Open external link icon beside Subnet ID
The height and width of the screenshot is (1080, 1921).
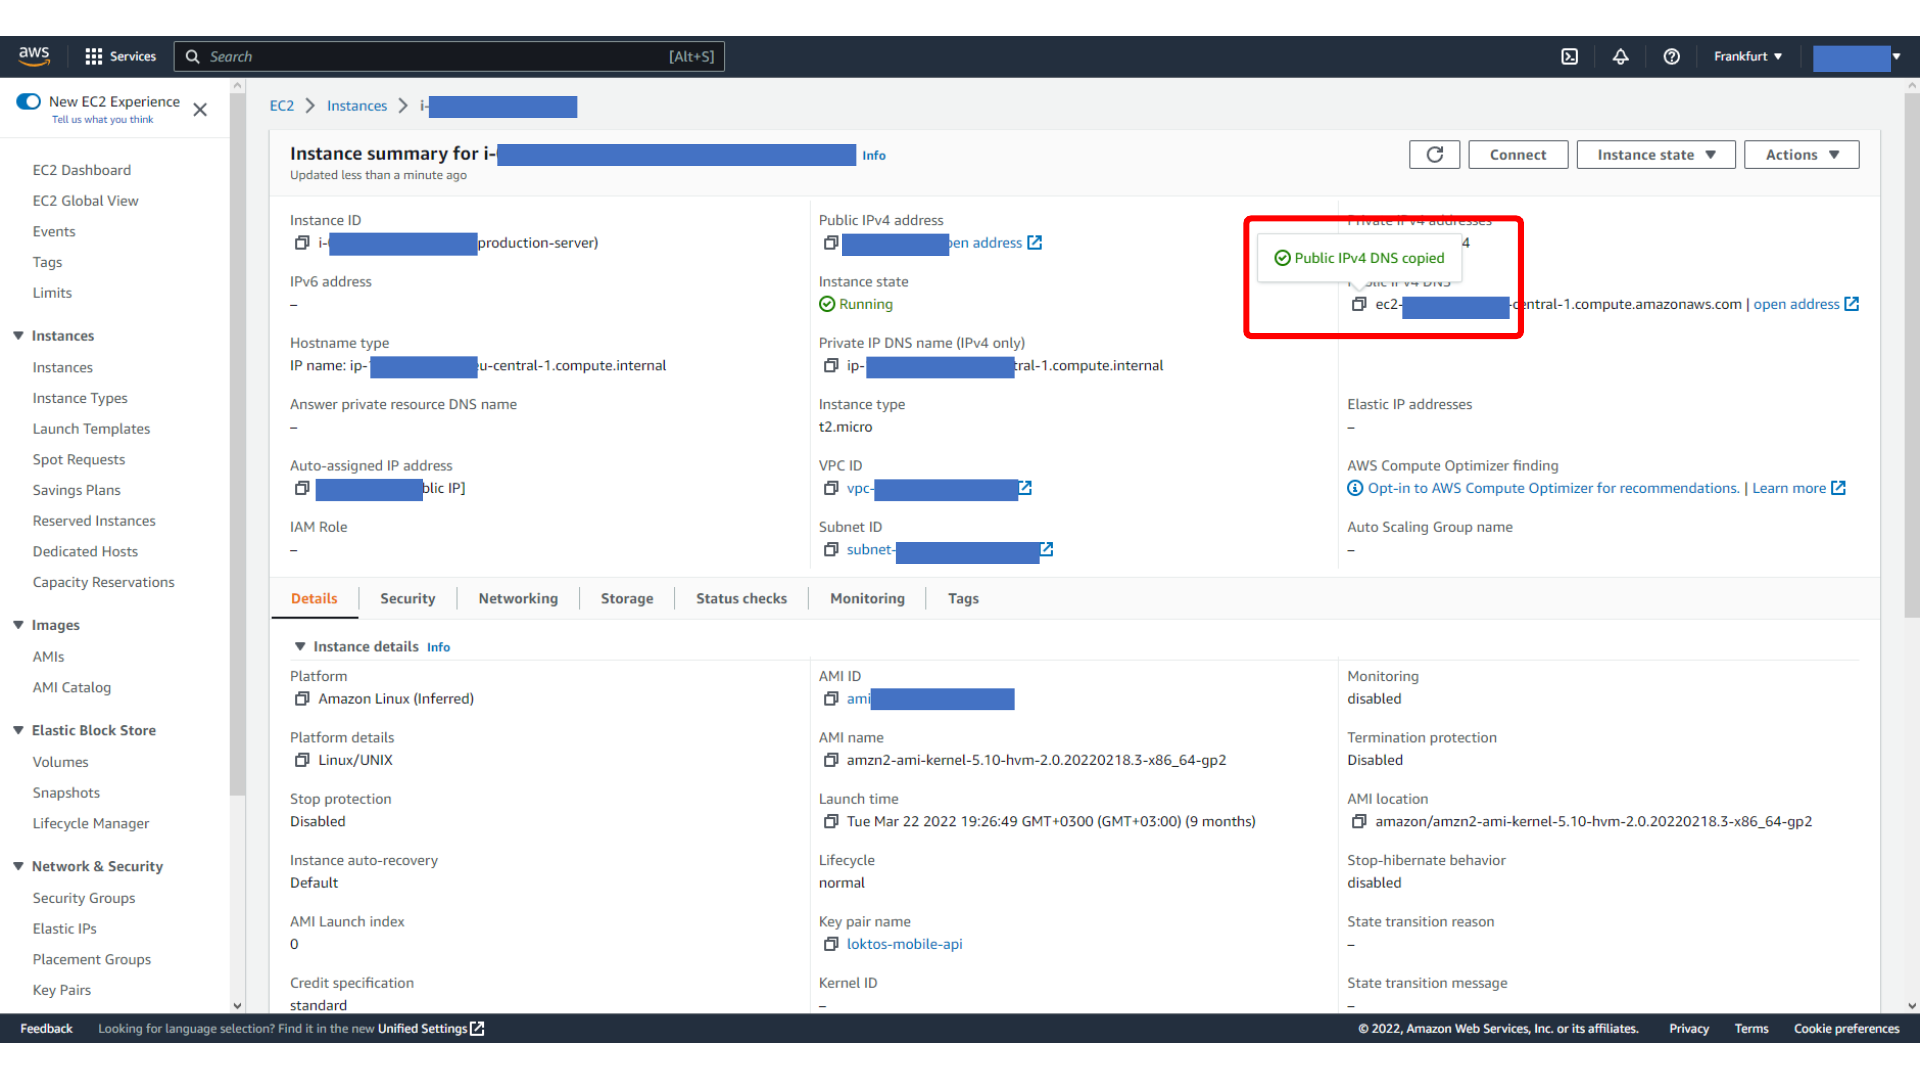[x=1047, y=549]
